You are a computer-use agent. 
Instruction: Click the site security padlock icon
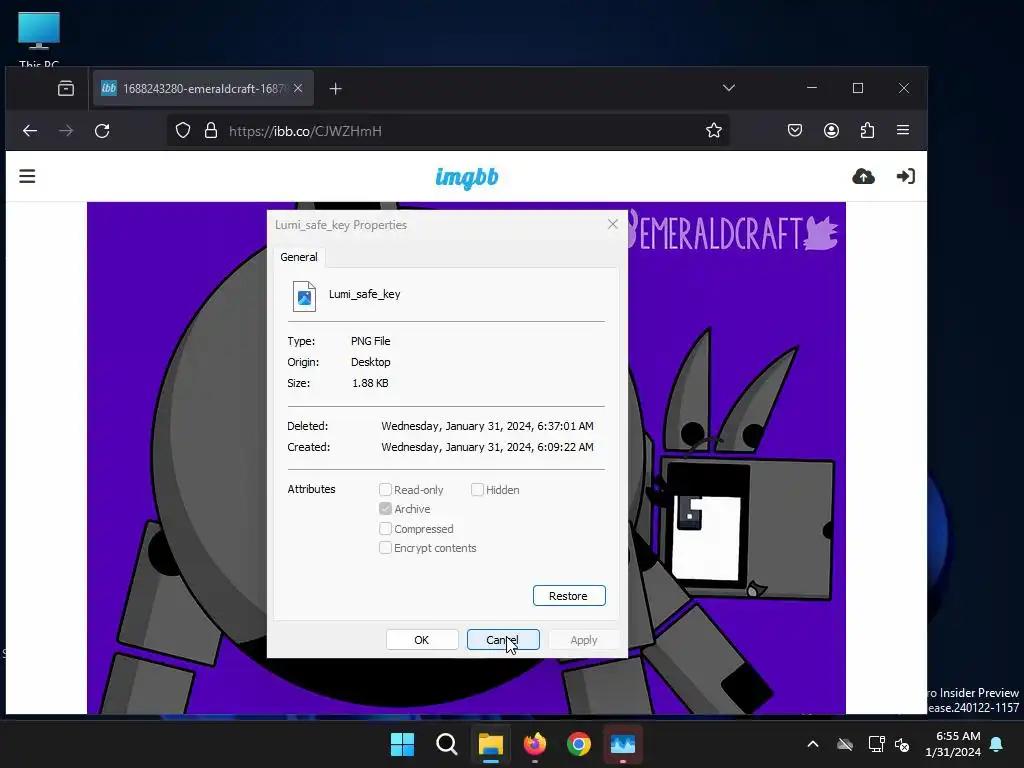pos(210,131)
